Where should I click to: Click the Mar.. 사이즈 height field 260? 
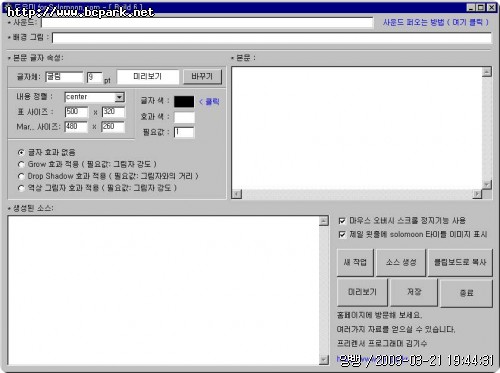113,127
